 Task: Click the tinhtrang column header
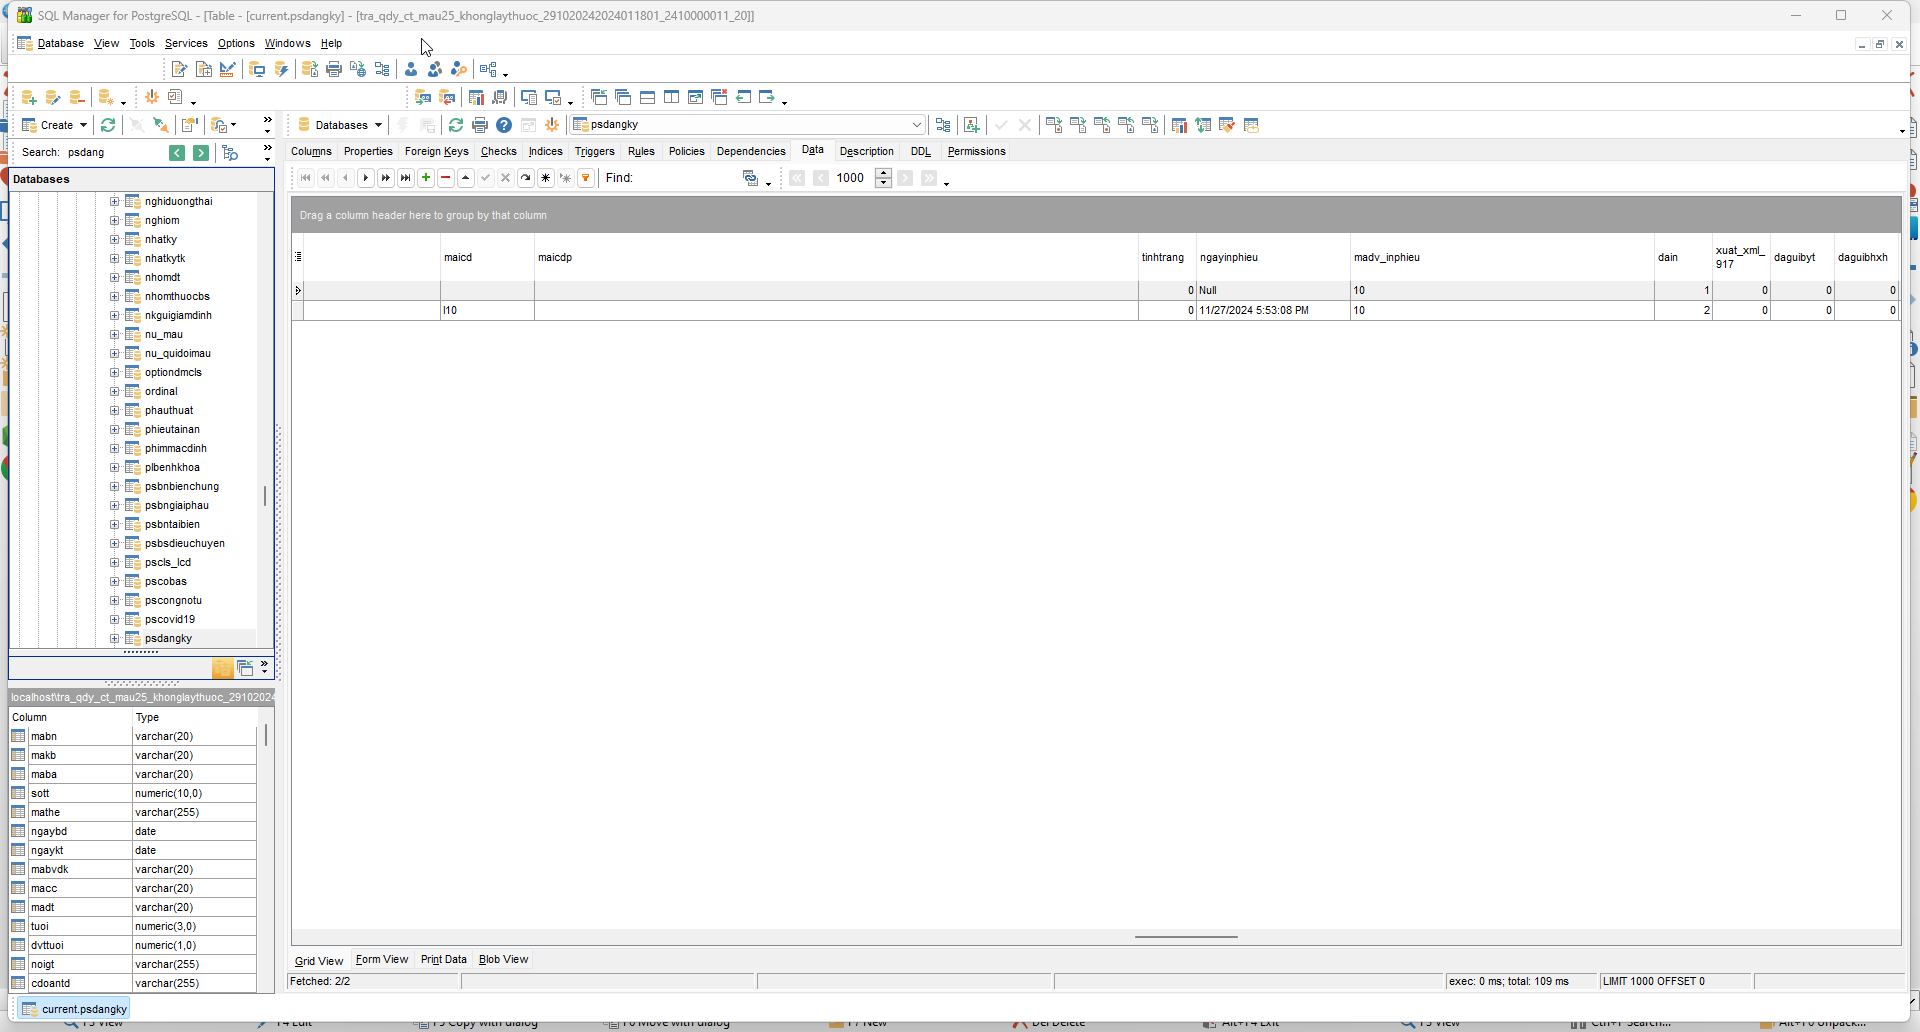click(x=1167, y=258)
